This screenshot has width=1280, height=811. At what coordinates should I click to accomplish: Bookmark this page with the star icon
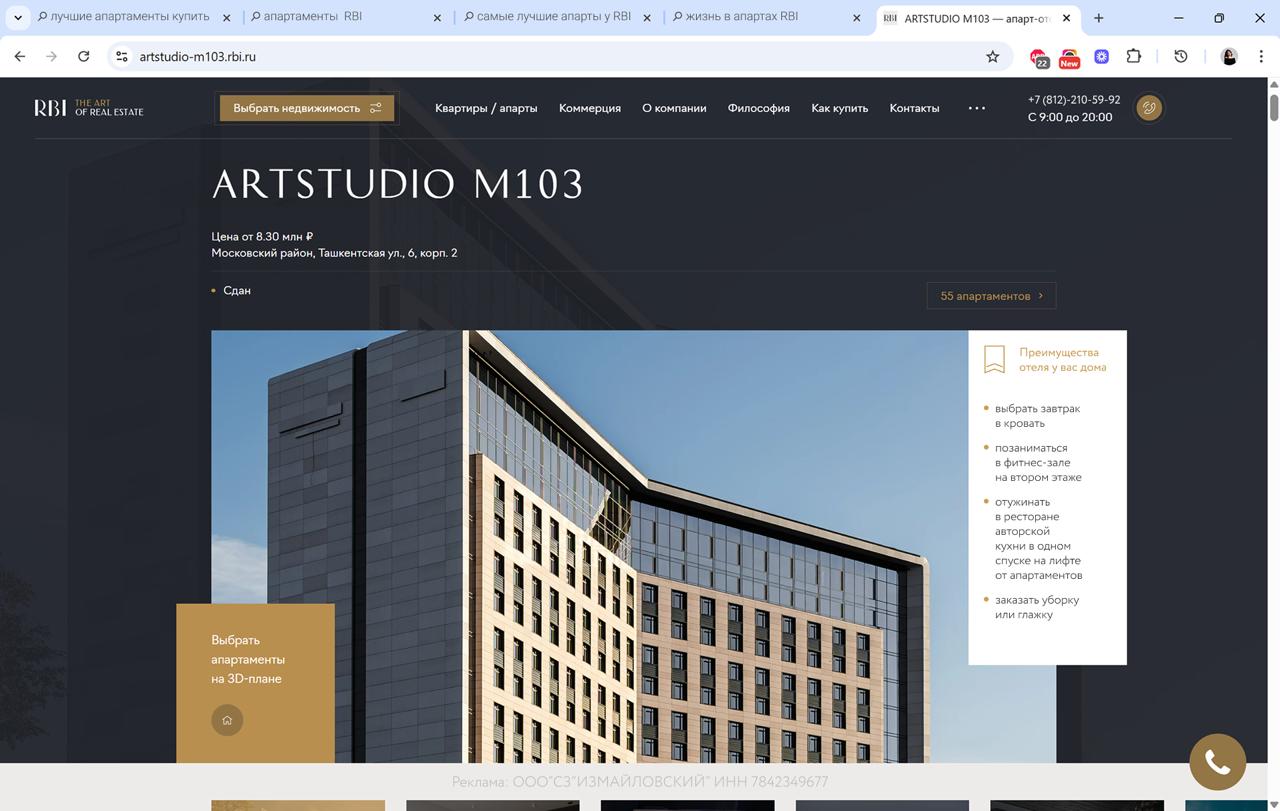tap(993, 57)
